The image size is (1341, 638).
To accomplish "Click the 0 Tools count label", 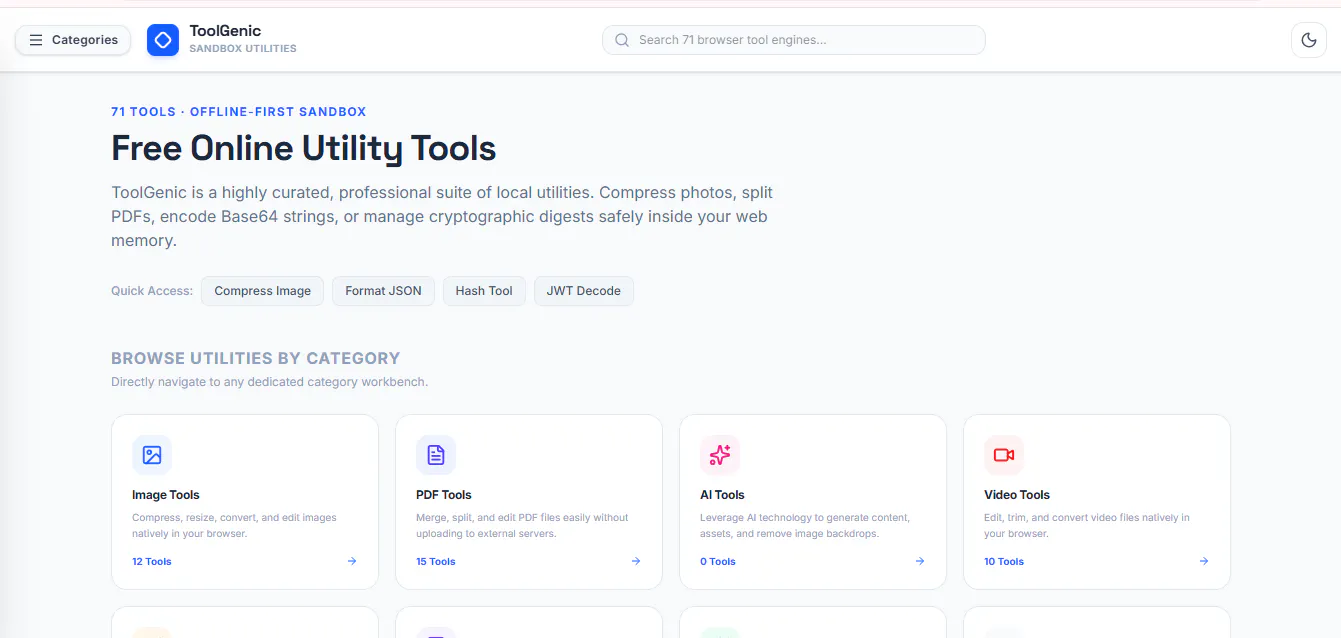I will [x=718, y=562].
